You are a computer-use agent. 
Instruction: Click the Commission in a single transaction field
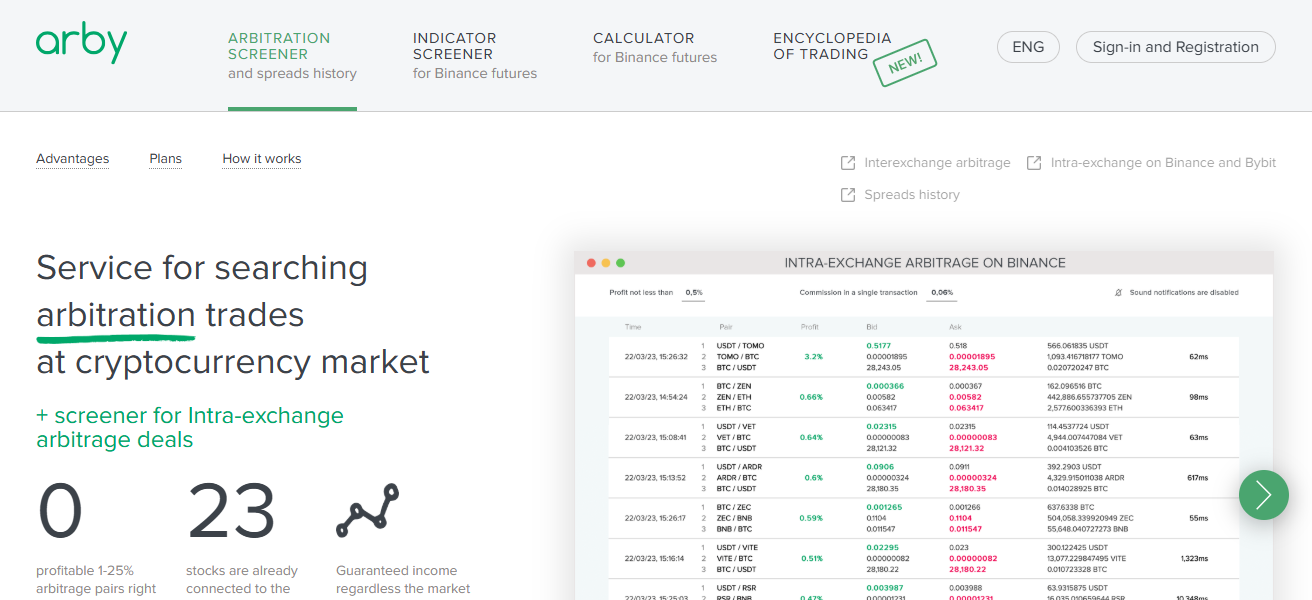click(940, 293)
